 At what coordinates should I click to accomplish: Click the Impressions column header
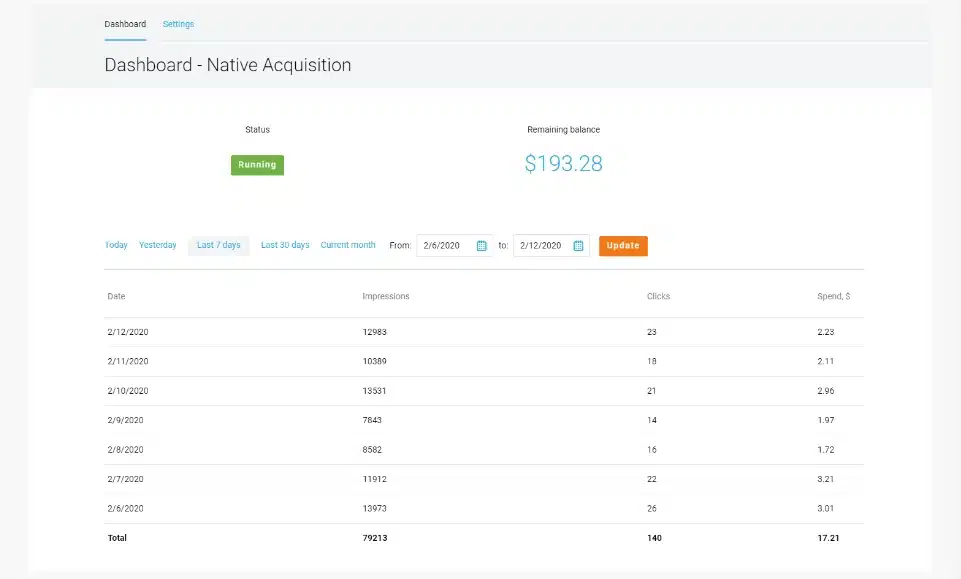point(385,297)
